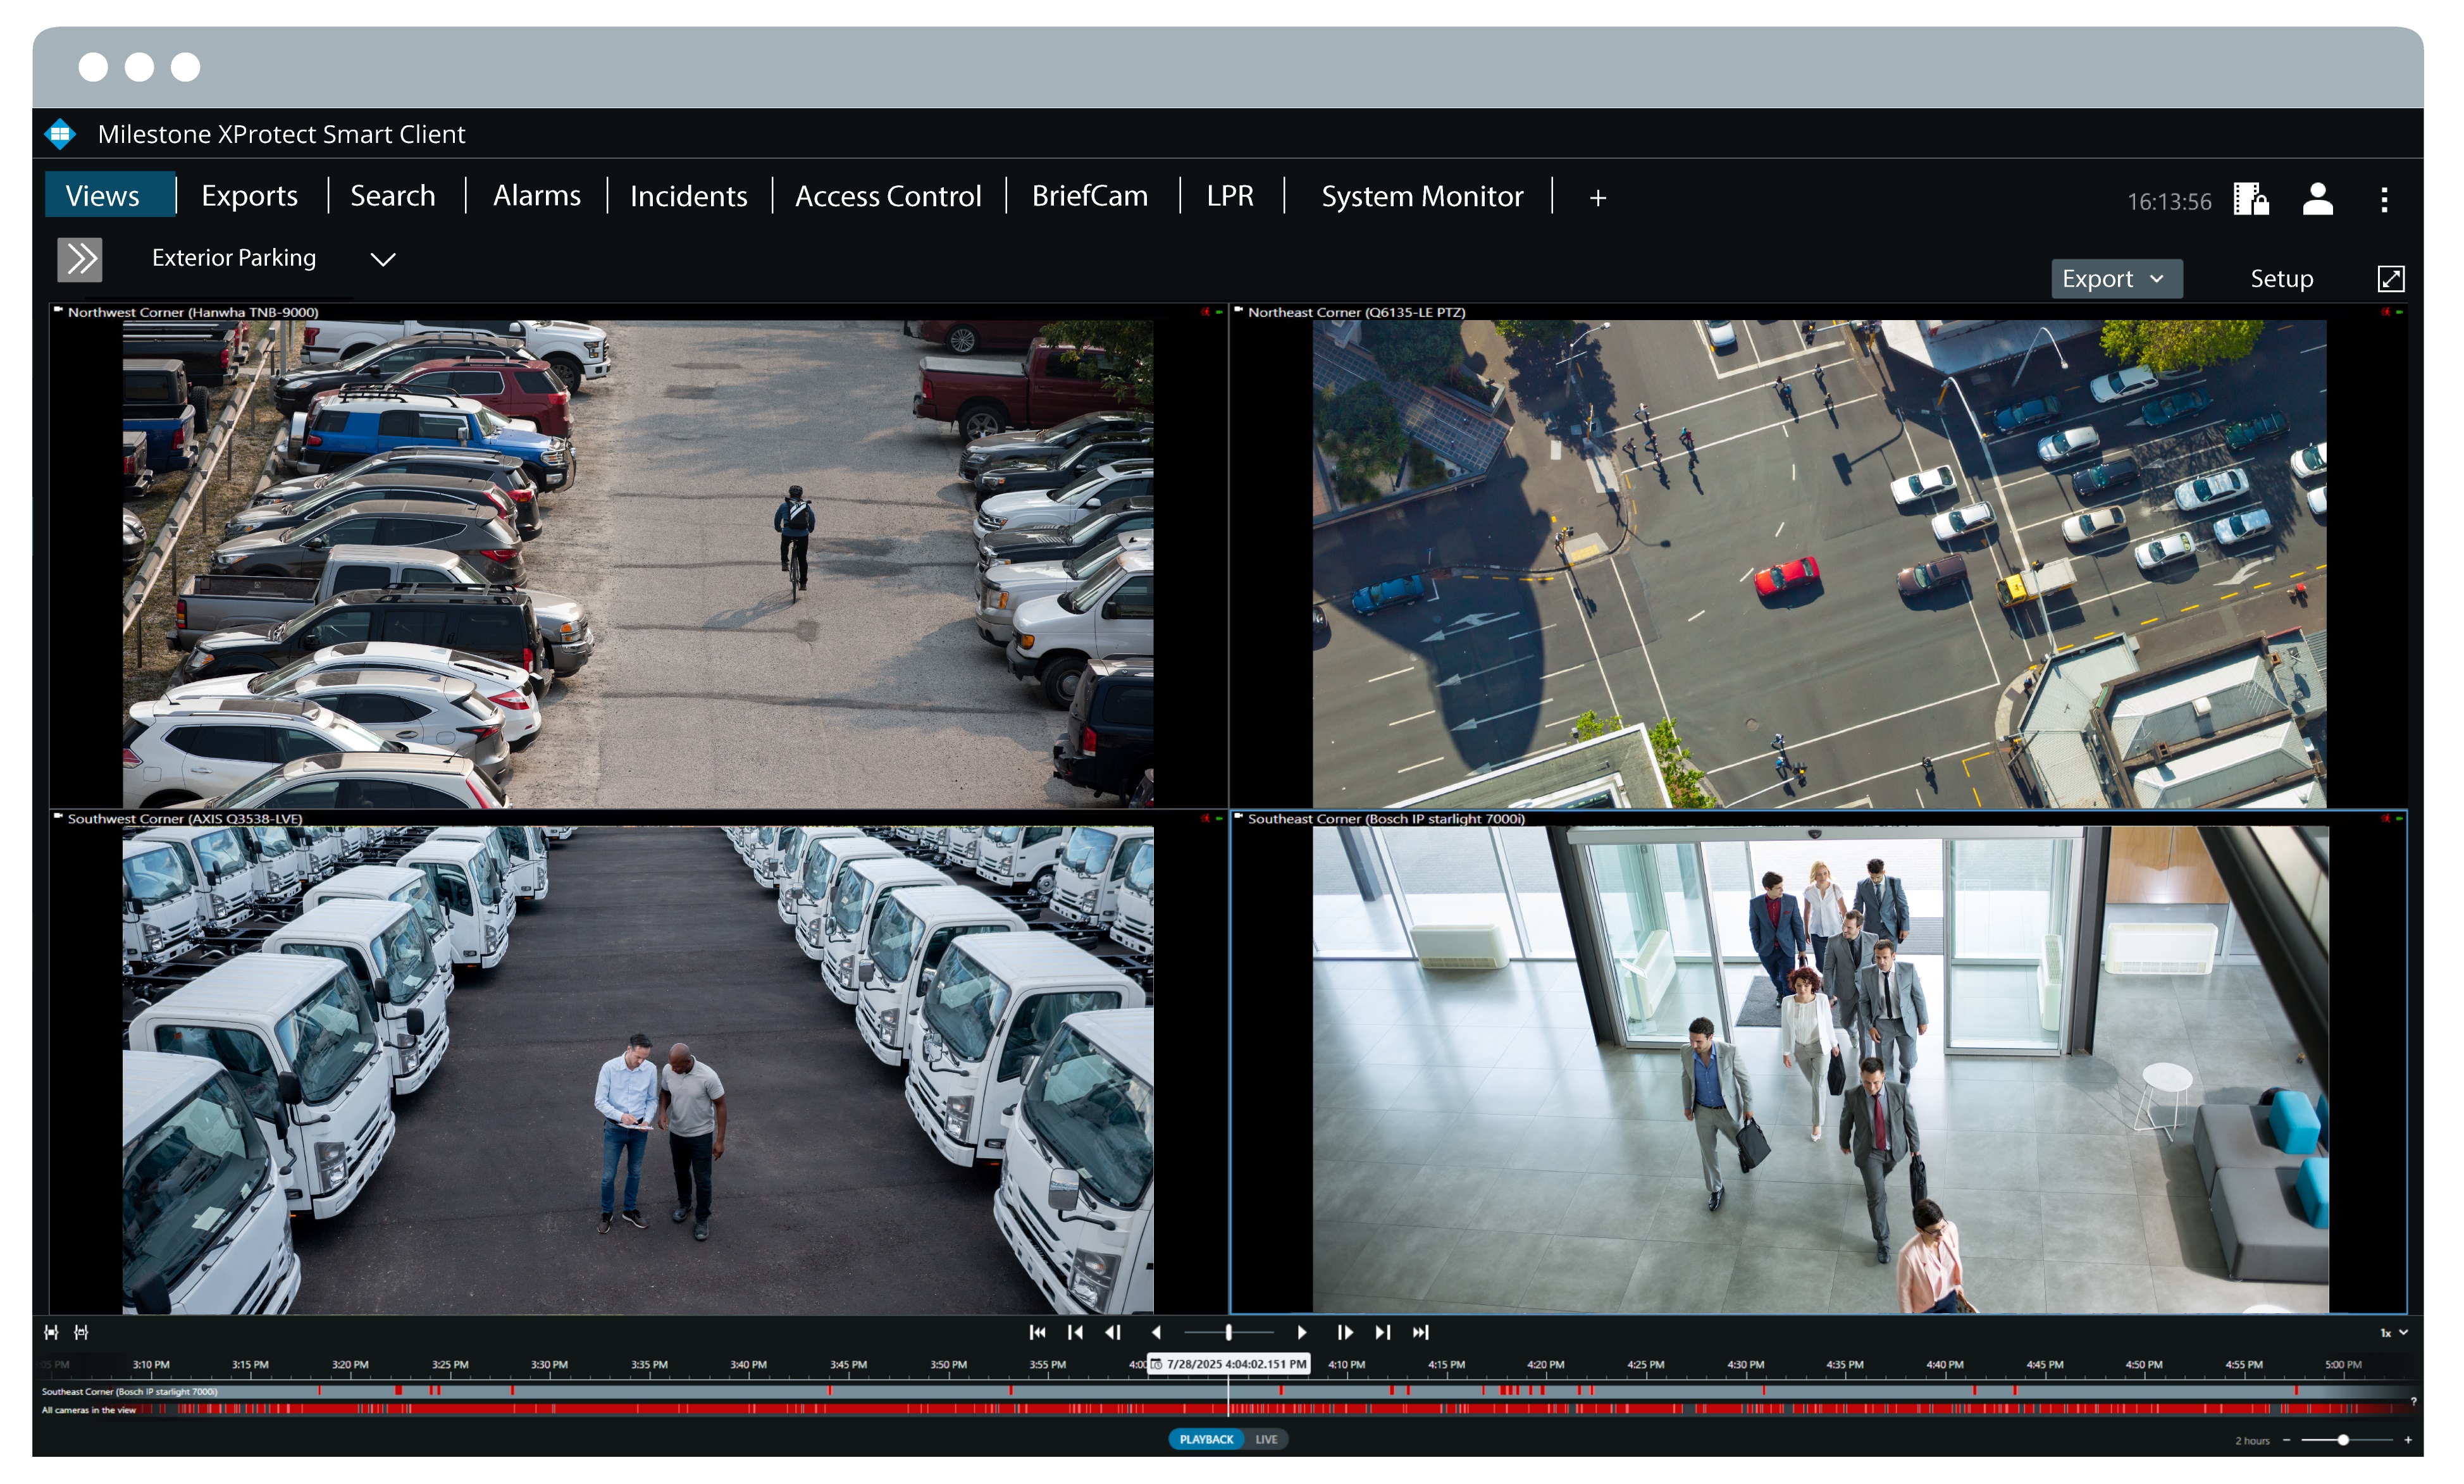Click the Setup button
Screen dimensions: 2464x1484
[2281, 279]
